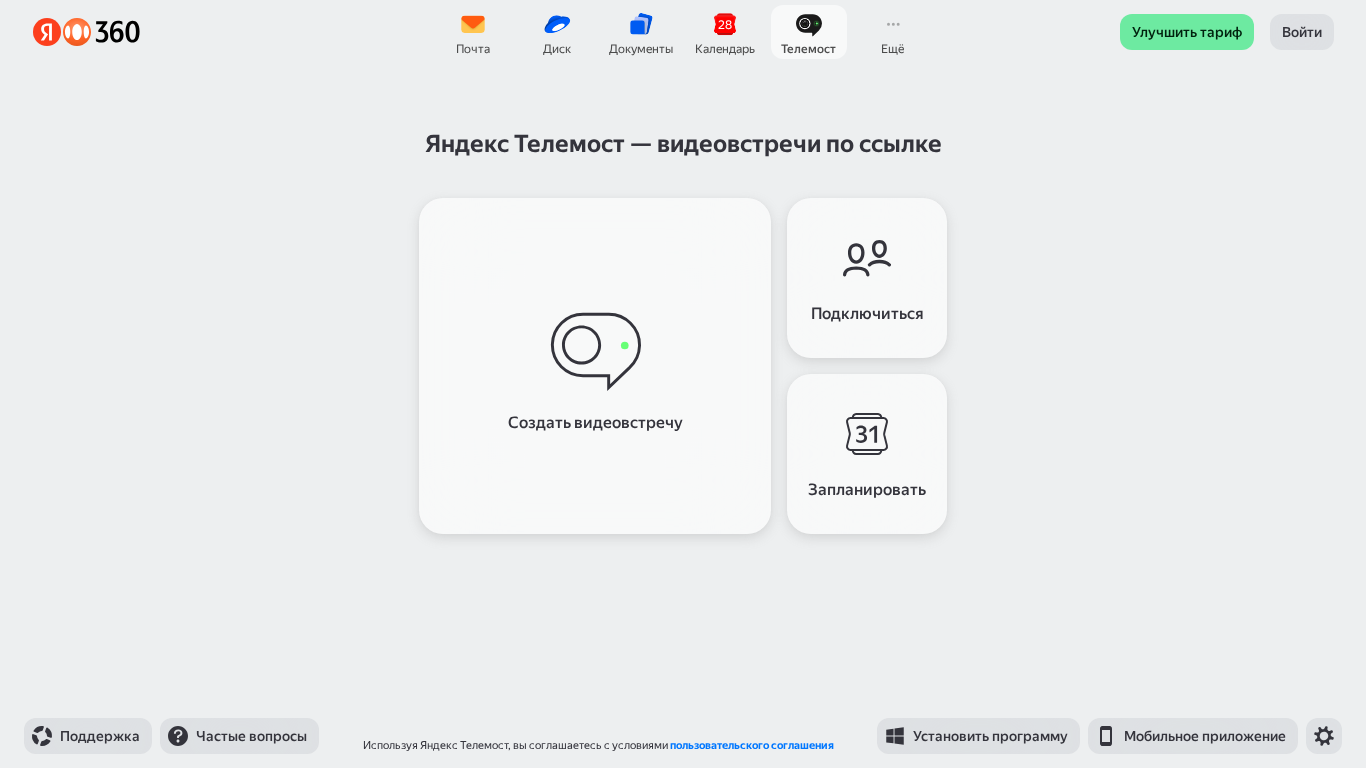This screenshot has height=768, width=1366.
Task: Open пользовательского соглашения link
Action: (x=752, y=745)
